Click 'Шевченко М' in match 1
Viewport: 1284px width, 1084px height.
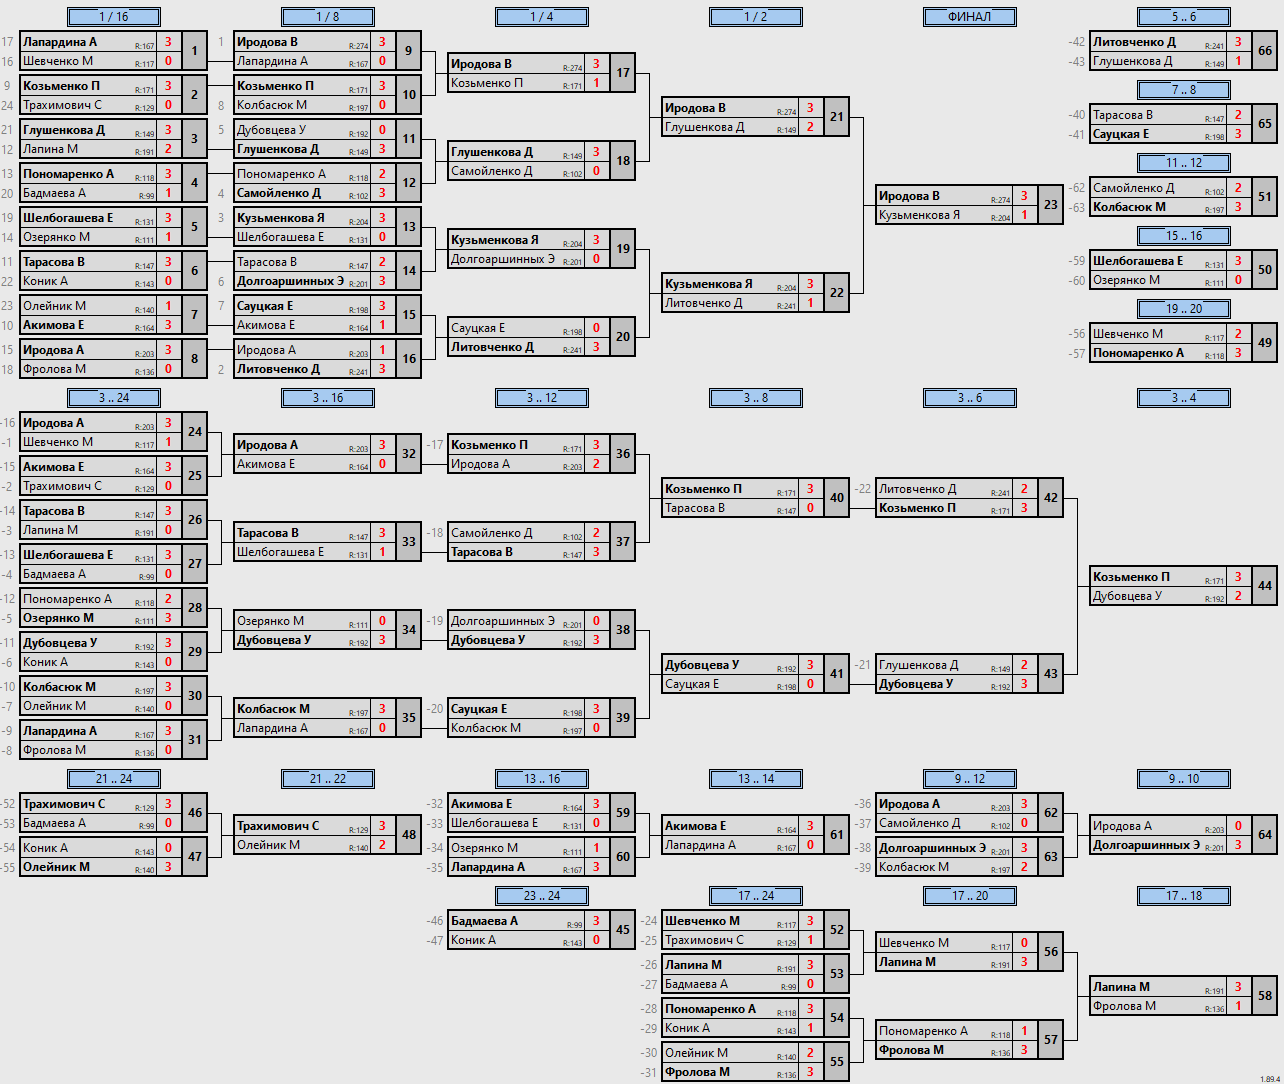(x=58, y=61)
